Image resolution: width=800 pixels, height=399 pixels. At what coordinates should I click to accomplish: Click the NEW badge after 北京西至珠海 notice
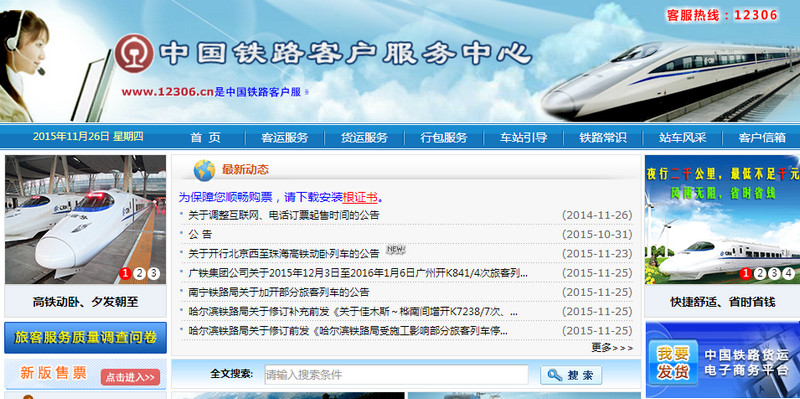pyautogui.click(x=395, y=250)
